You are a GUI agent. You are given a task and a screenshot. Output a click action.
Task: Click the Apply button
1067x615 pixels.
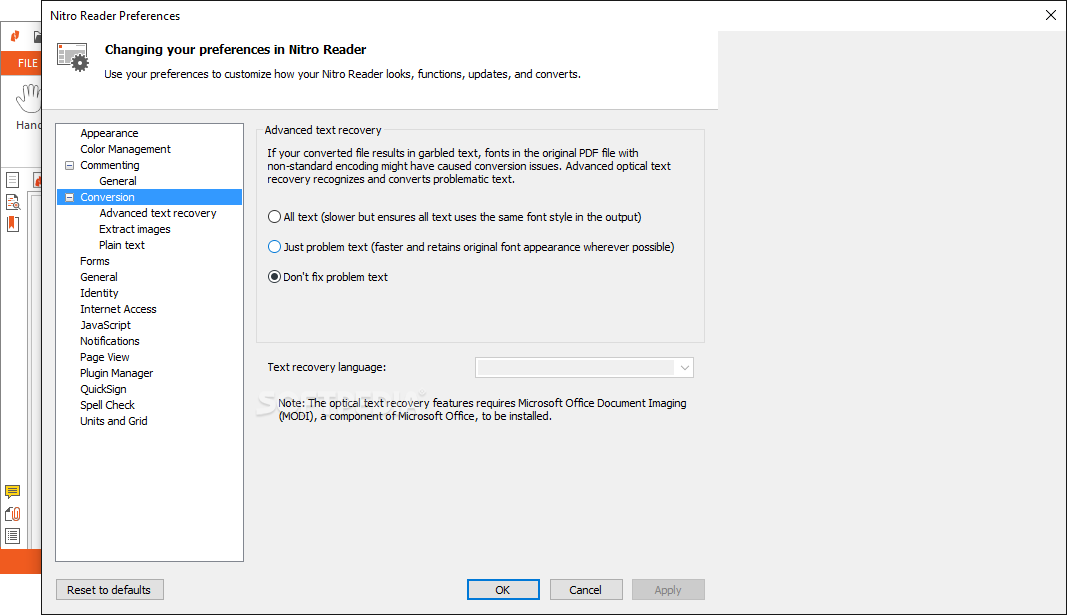point(668,590)
